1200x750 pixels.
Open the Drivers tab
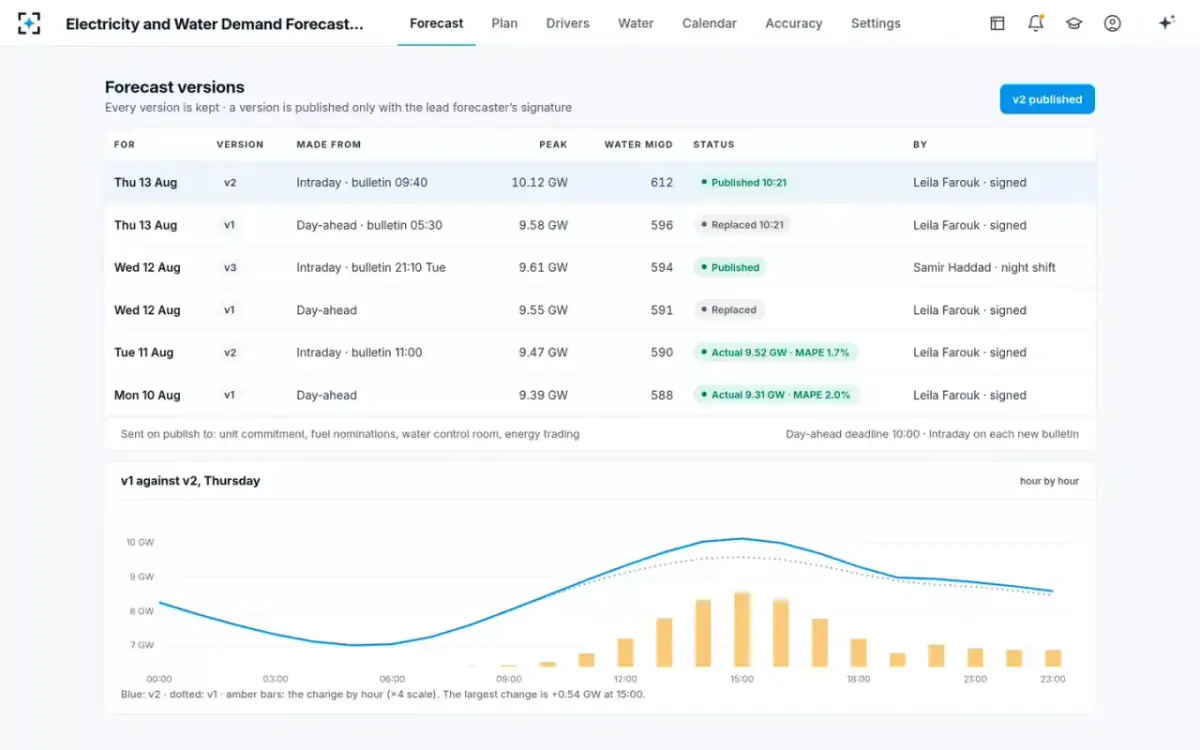pos(568,23)
